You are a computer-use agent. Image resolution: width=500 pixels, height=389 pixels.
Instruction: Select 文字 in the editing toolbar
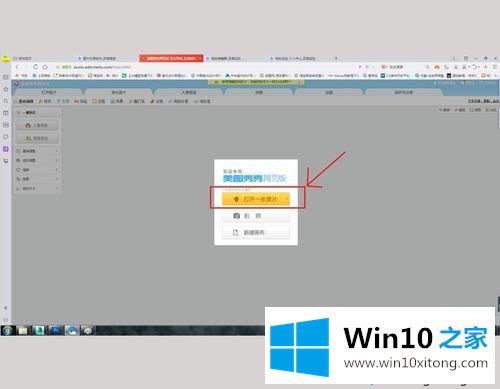[63, 101]
